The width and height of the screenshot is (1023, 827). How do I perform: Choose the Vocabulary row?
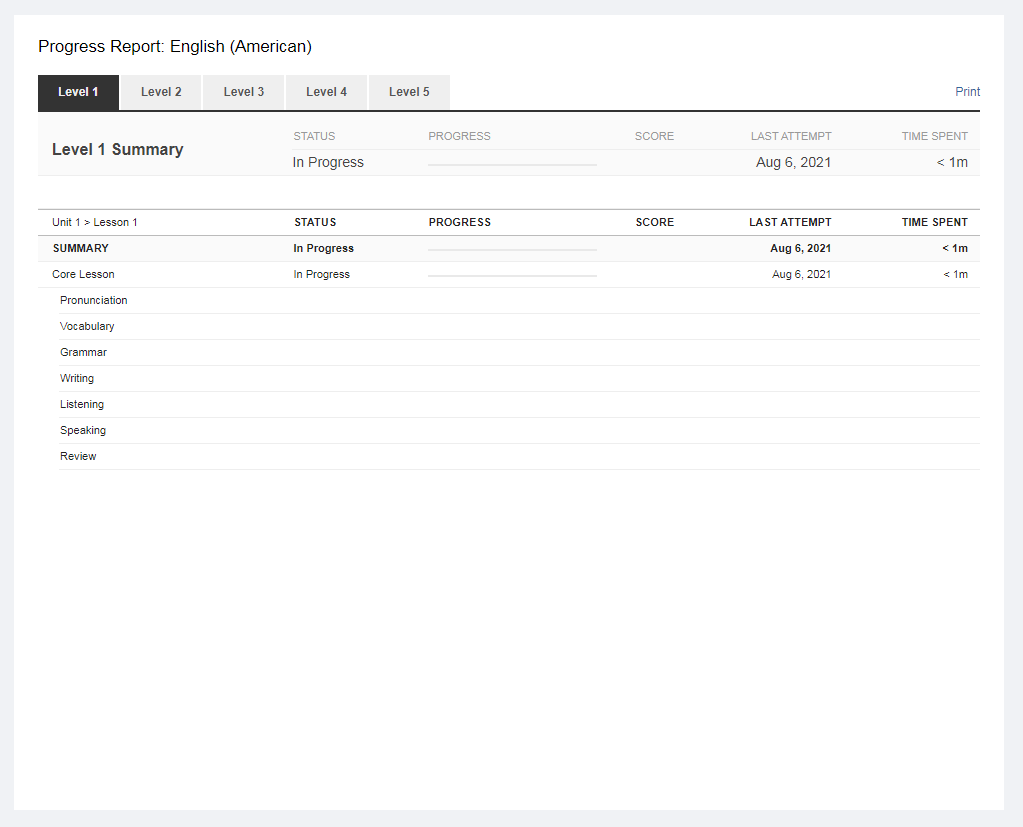click(x=87, y=327)
